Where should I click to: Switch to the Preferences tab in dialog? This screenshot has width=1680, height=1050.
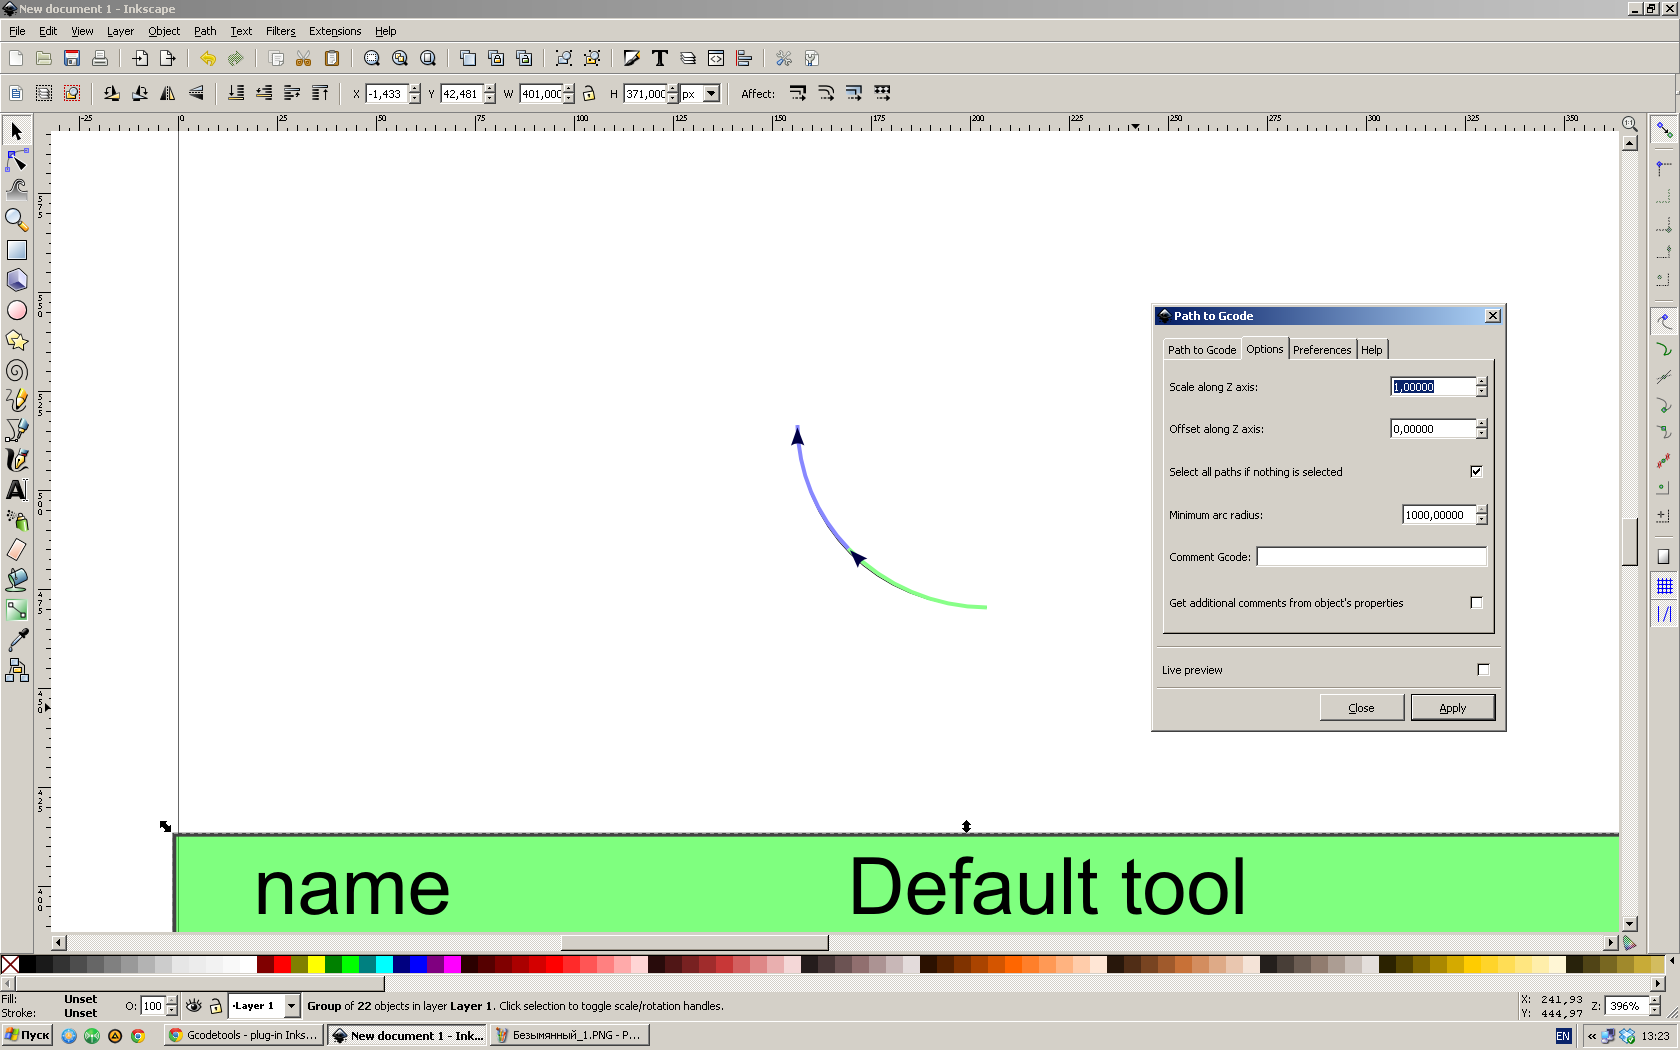(x=1322, y=350)
